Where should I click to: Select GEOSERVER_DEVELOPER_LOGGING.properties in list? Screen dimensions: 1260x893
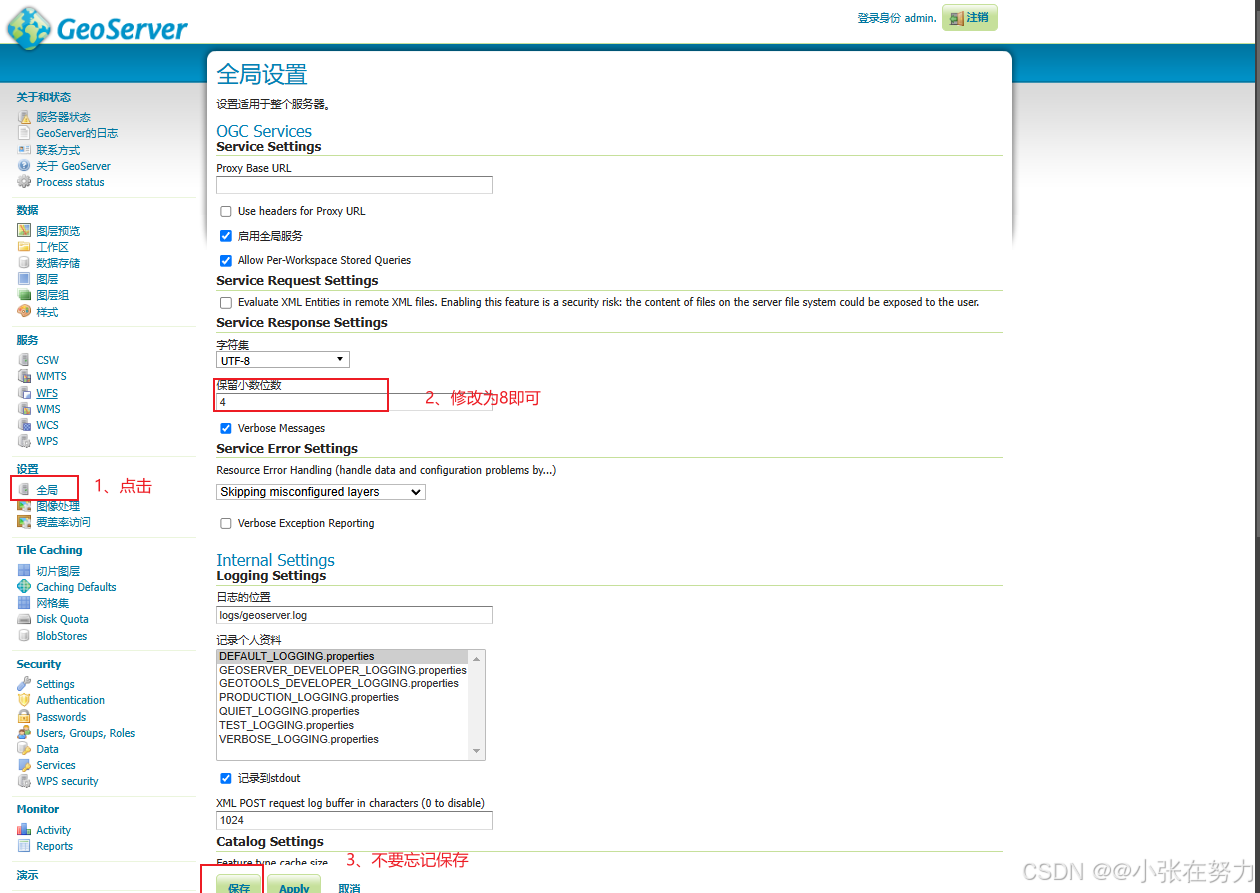[342, 670]
